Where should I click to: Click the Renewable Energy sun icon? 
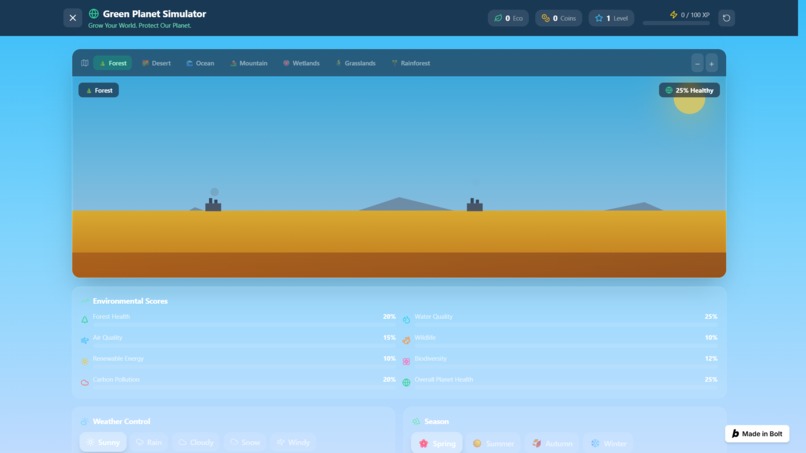[85, 361]
